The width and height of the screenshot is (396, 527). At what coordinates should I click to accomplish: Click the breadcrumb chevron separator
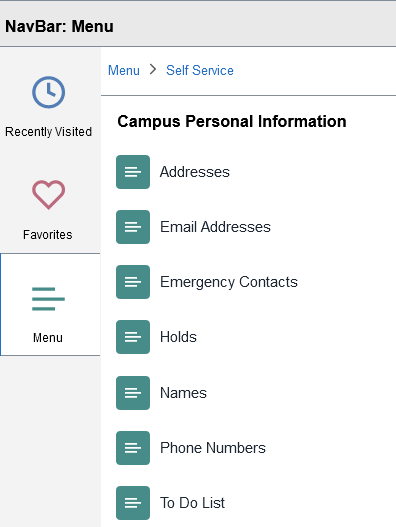click(153, 70)
